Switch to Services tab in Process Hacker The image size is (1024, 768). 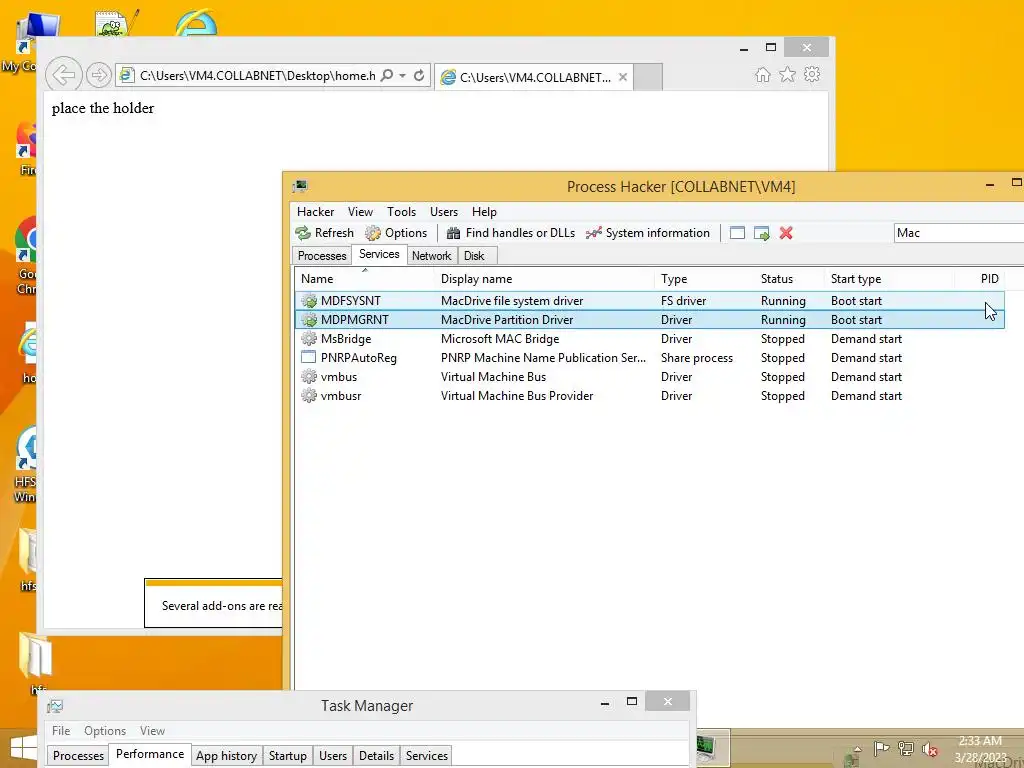click(x=379, y=254)
